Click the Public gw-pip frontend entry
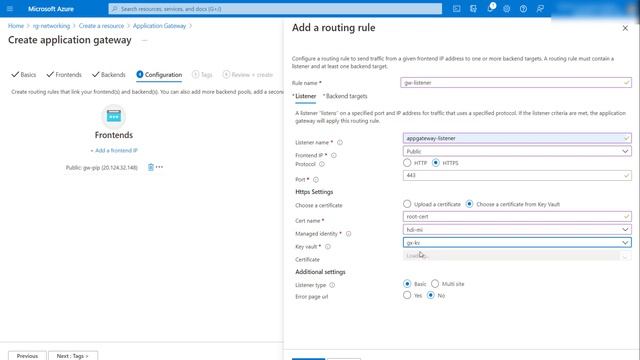The width and height of the screenshot is (640, 360). coord(102,167)
